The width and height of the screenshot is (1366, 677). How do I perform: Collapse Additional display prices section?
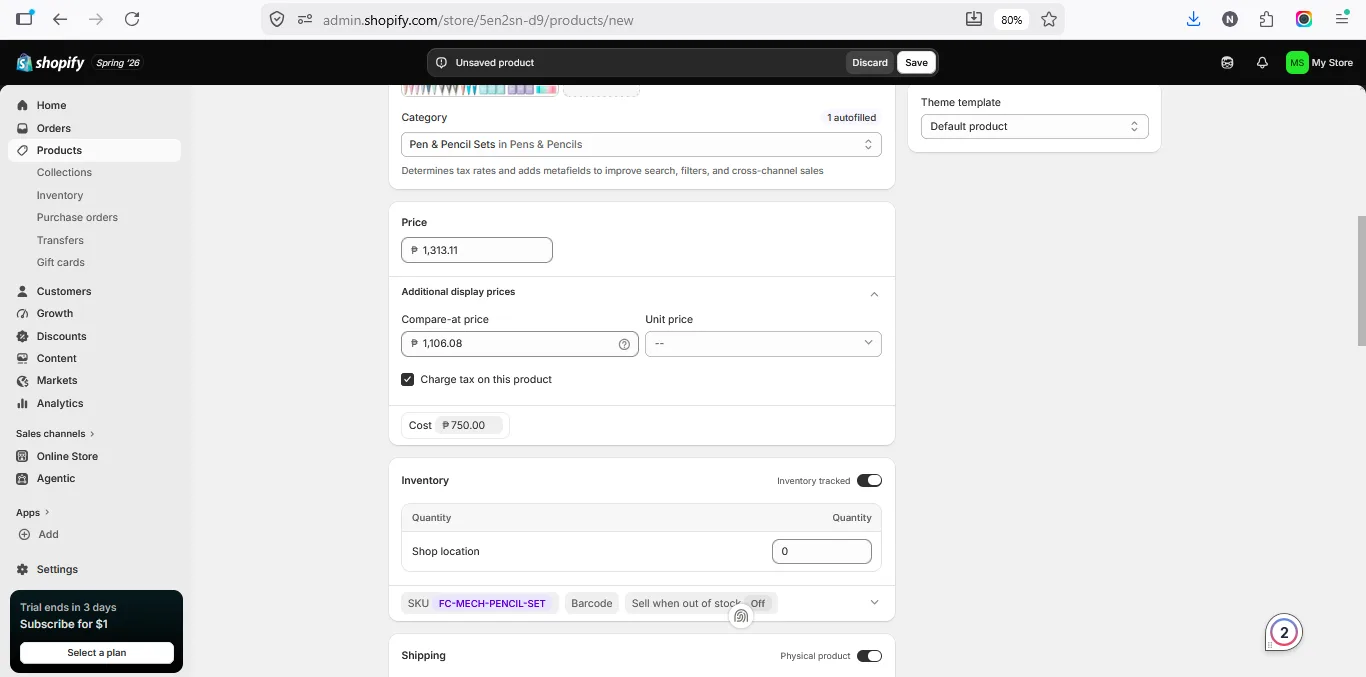tap(874, 294)
